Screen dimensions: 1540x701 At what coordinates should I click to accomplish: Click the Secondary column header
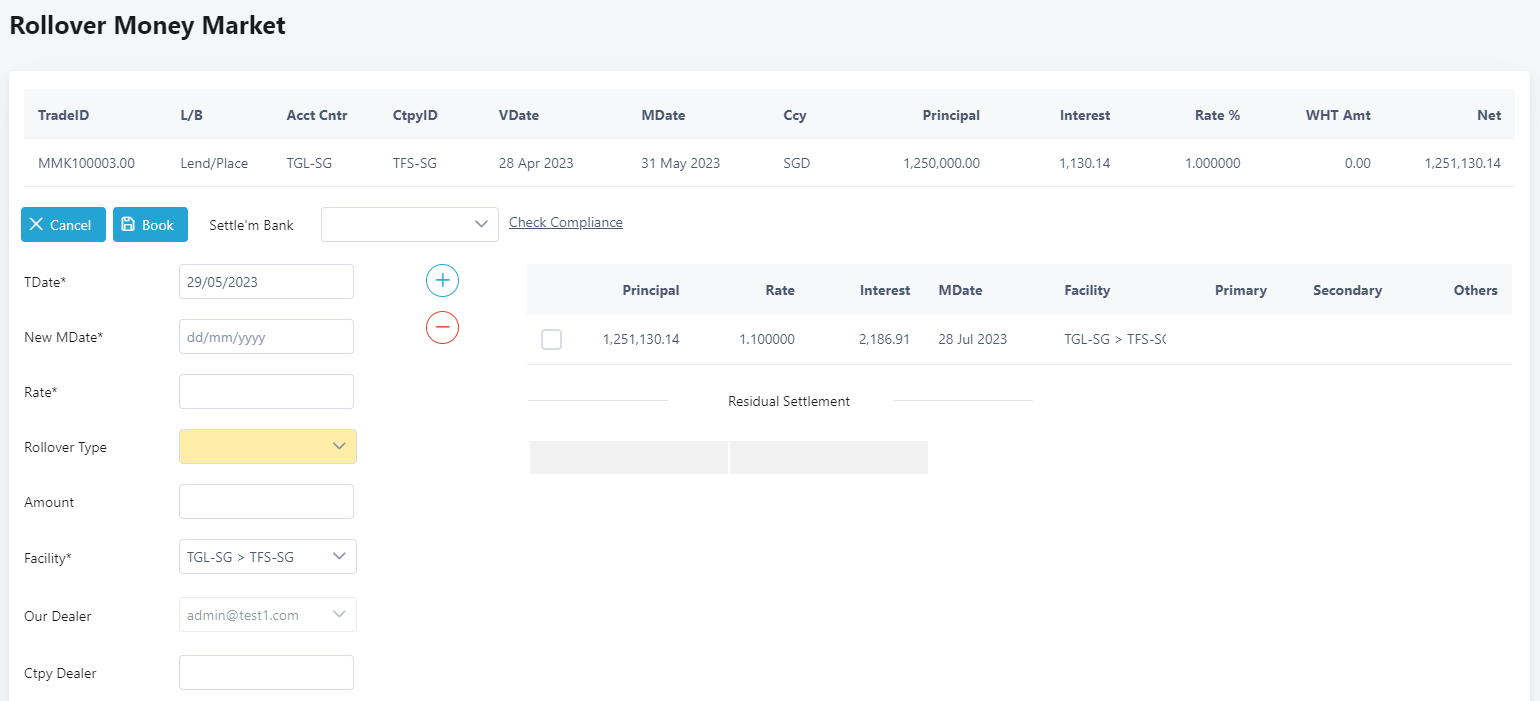1347,290
